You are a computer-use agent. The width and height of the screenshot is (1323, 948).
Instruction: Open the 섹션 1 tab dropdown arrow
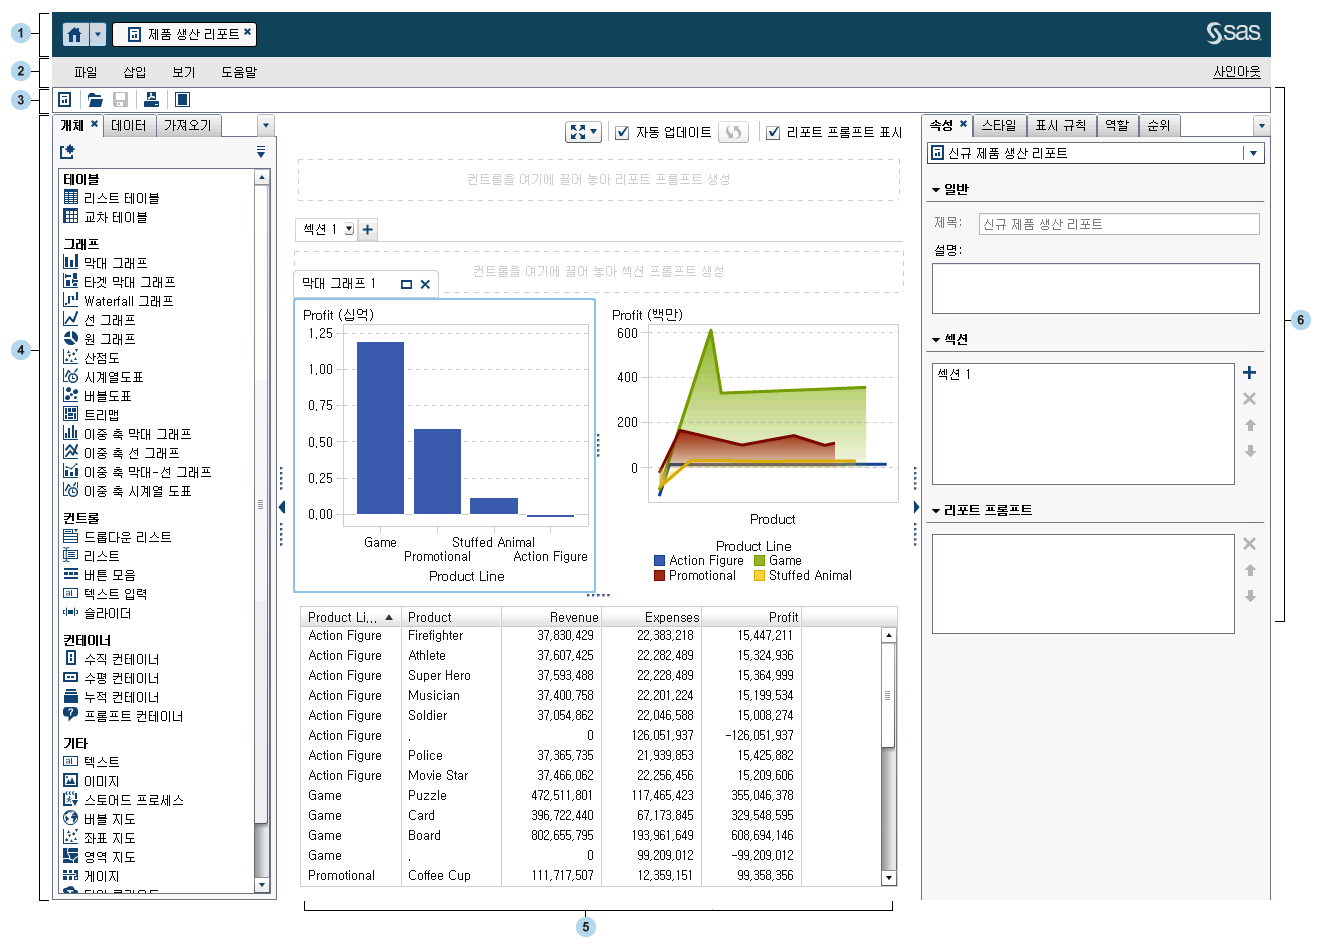click(x=349, y=229)
